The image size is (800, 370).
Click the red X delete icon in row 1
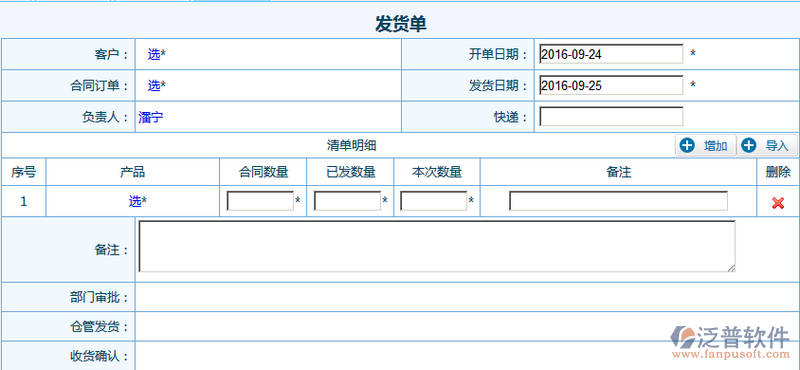pyautogui.click(x=778, y=203)
